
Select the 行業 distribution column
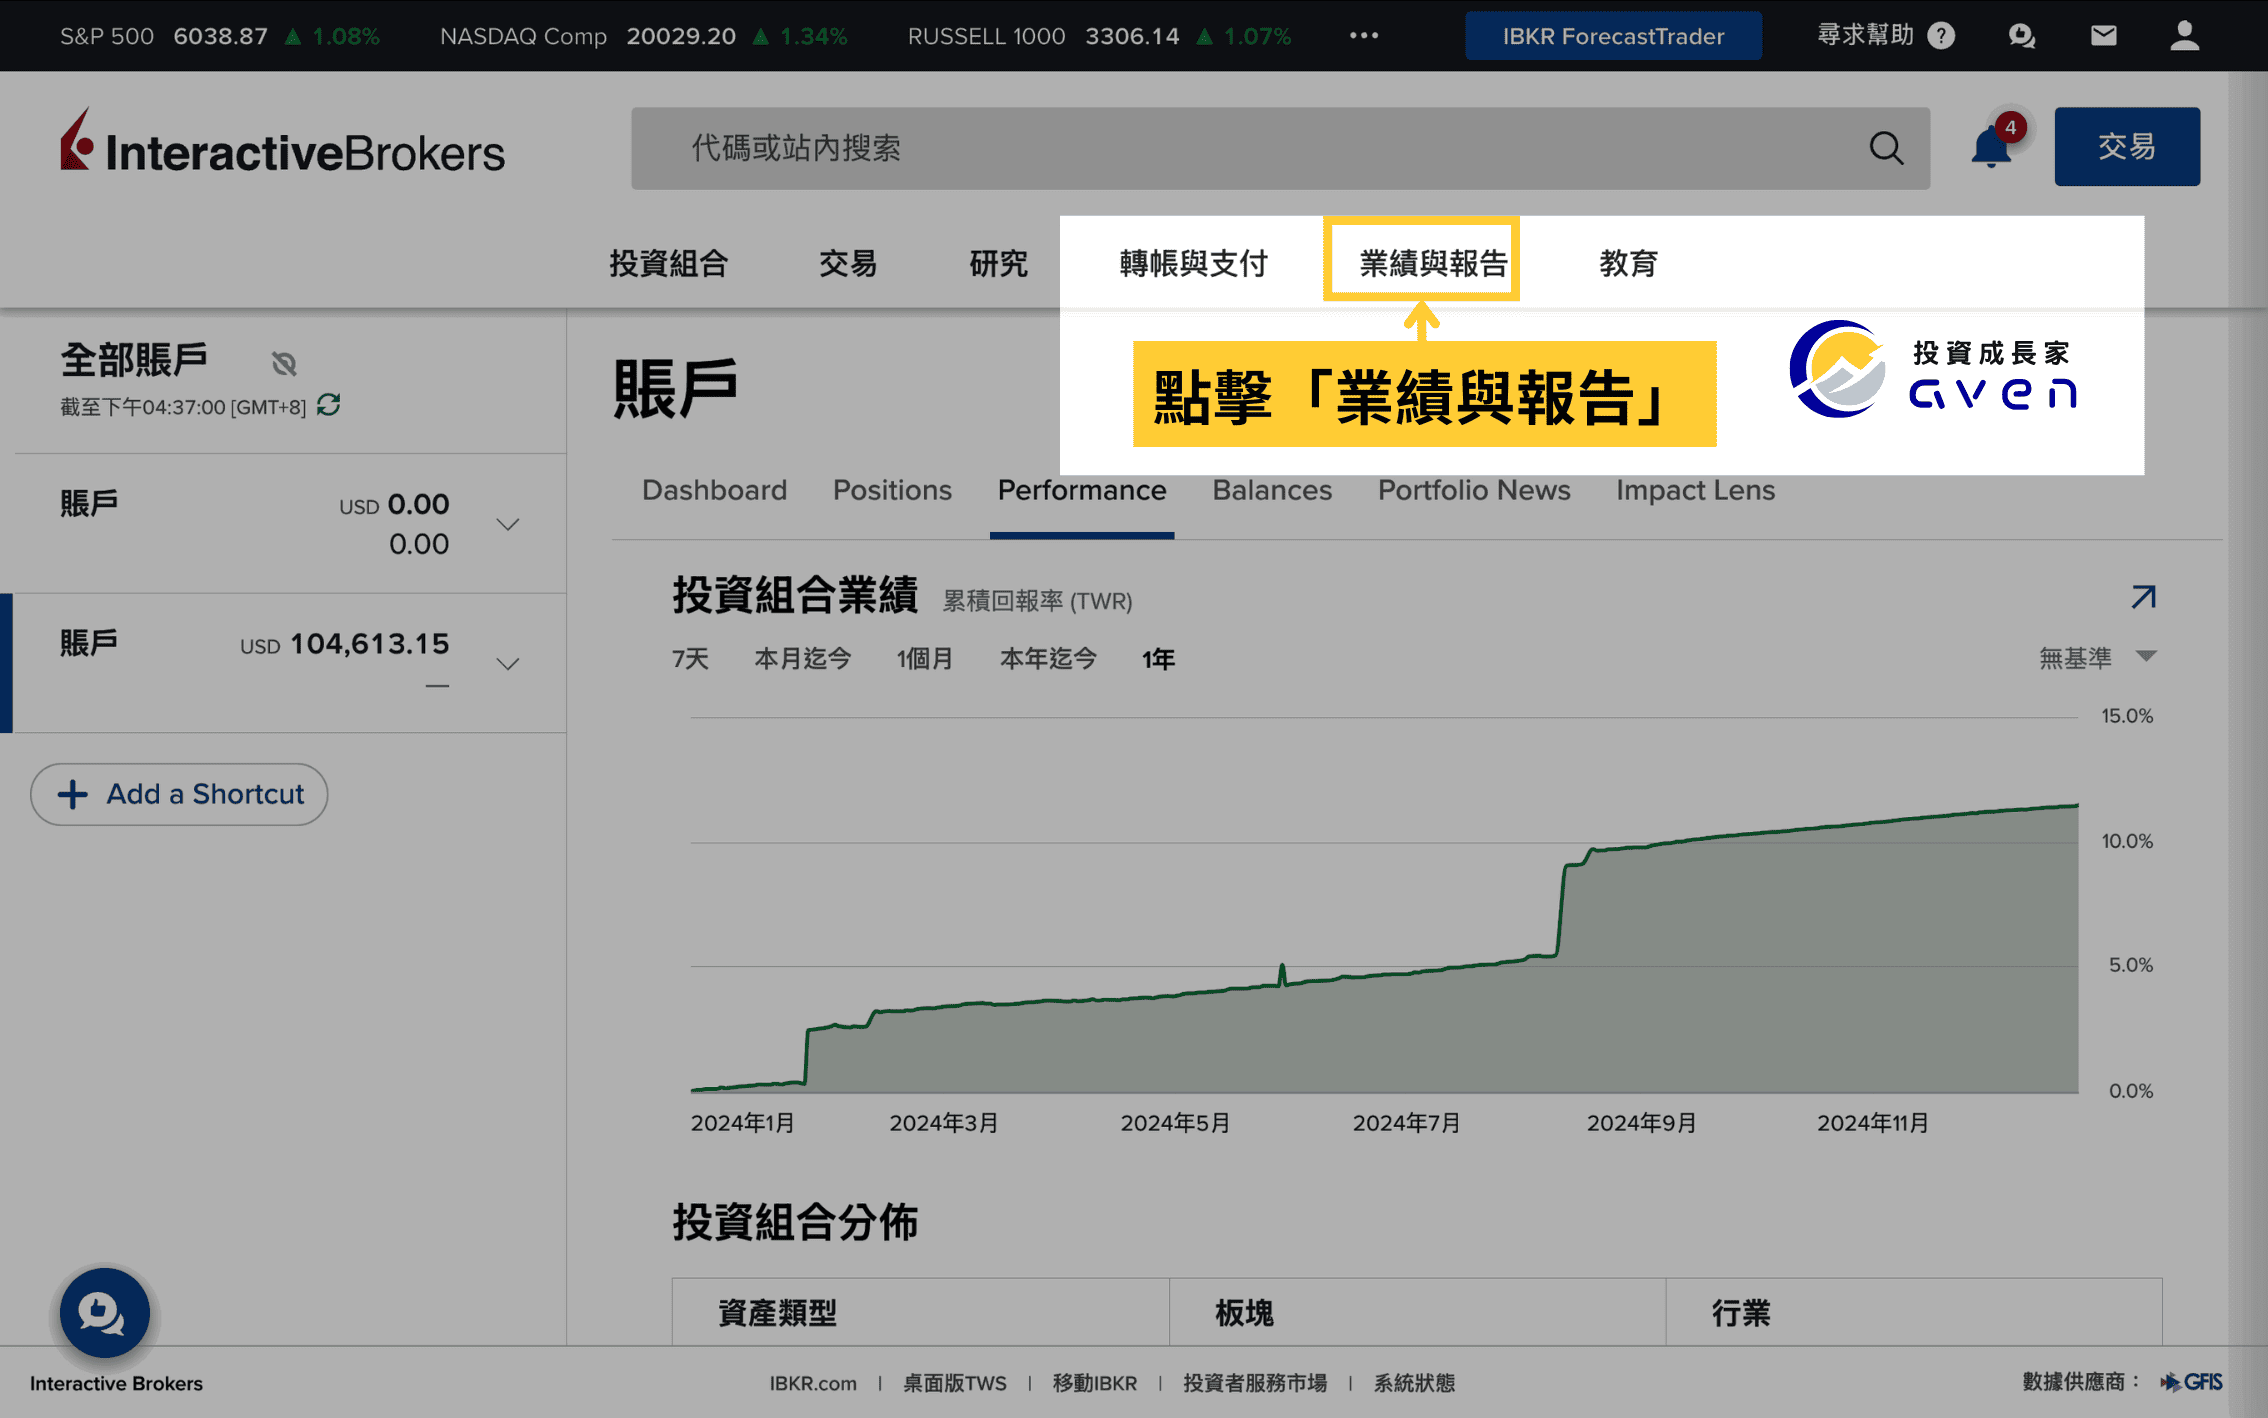(1914, 1312)
